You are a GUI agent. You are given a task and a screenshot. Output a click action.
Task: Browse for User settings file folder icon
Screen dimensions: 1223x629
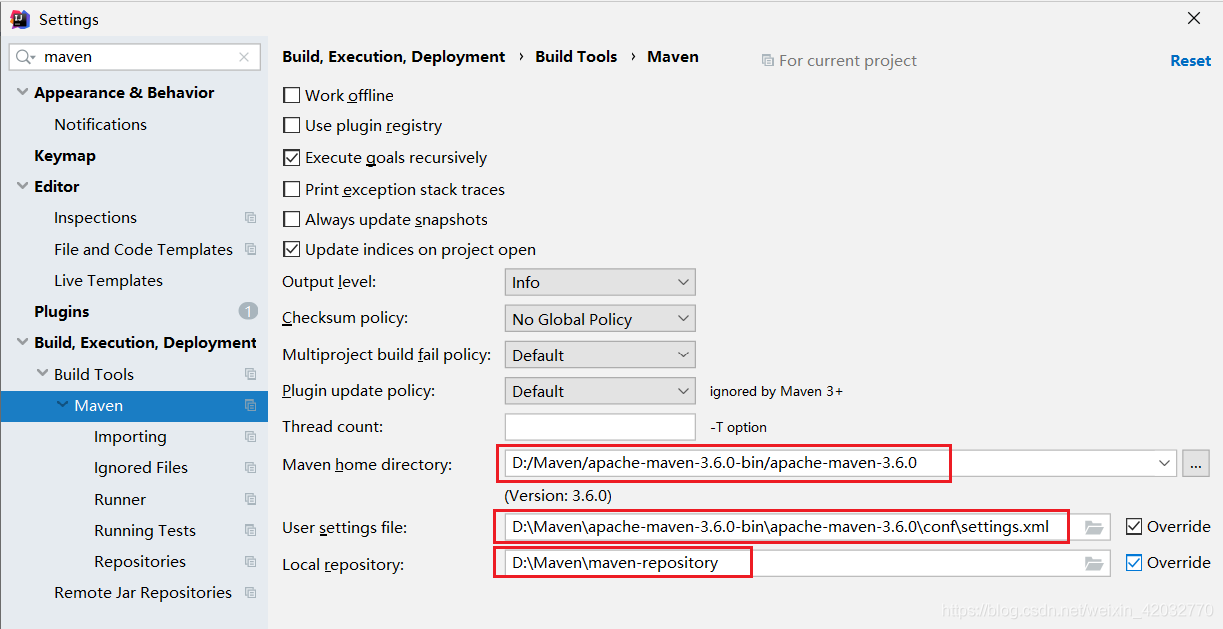[x=1094, y=527]
